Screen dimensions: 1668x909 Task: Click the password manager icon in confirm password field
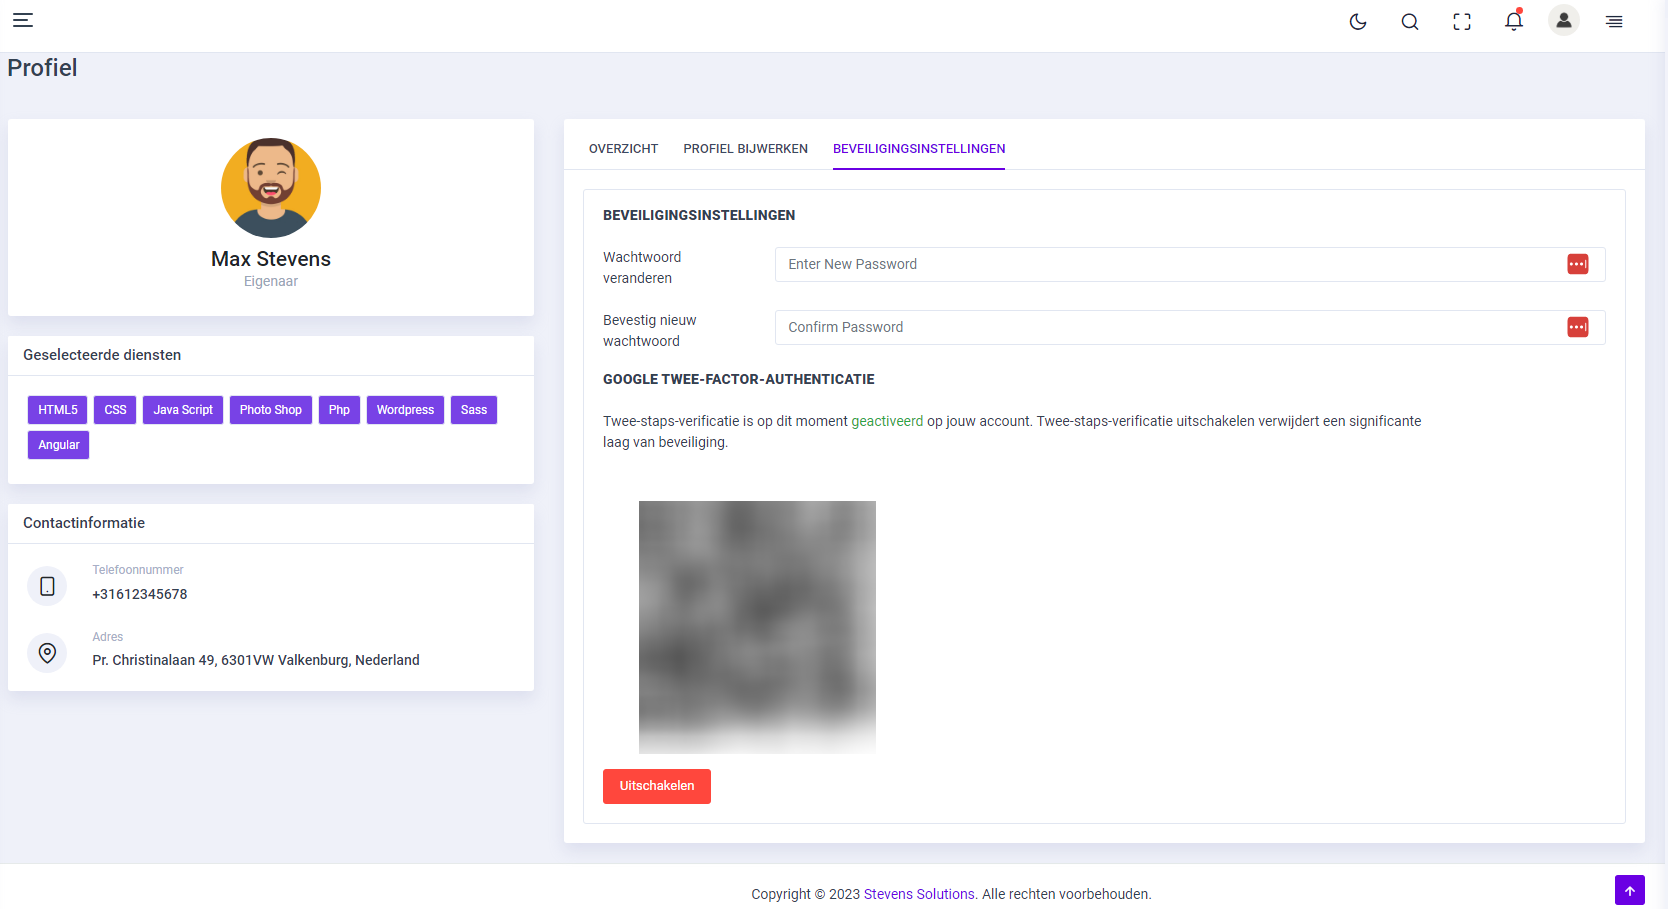[1578, 327]
